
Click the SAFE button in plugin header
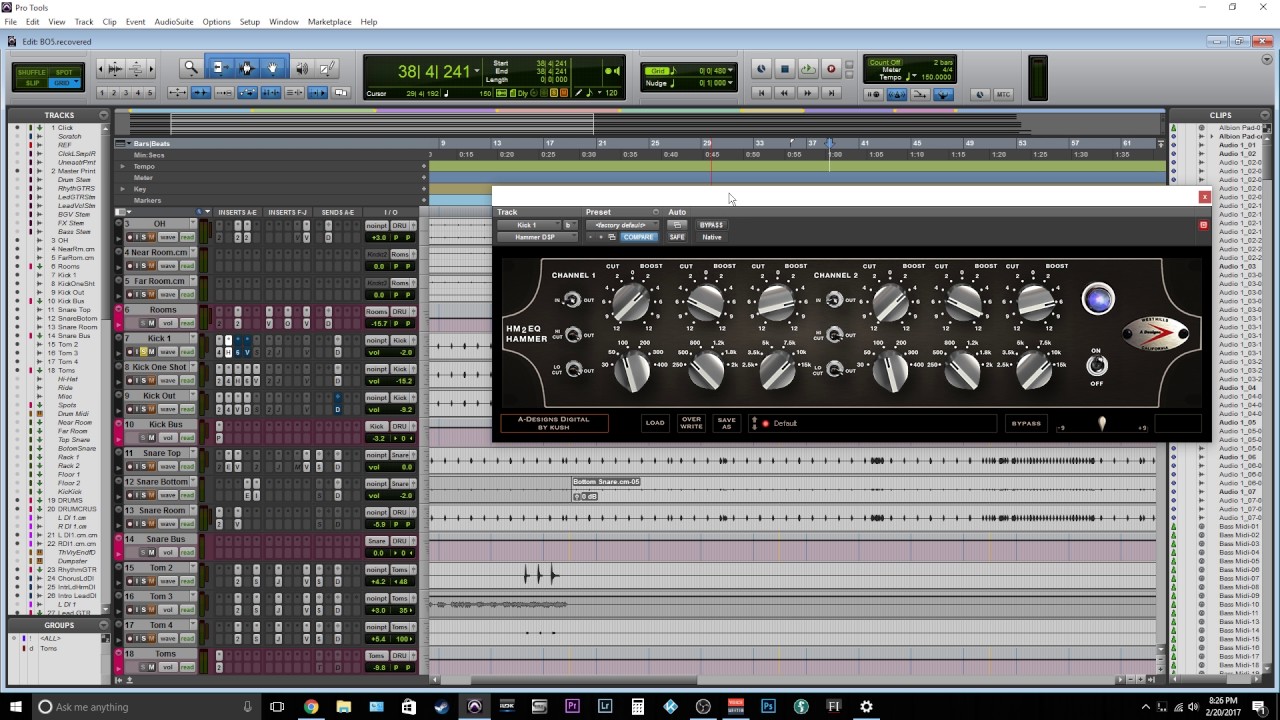point(677,237)
